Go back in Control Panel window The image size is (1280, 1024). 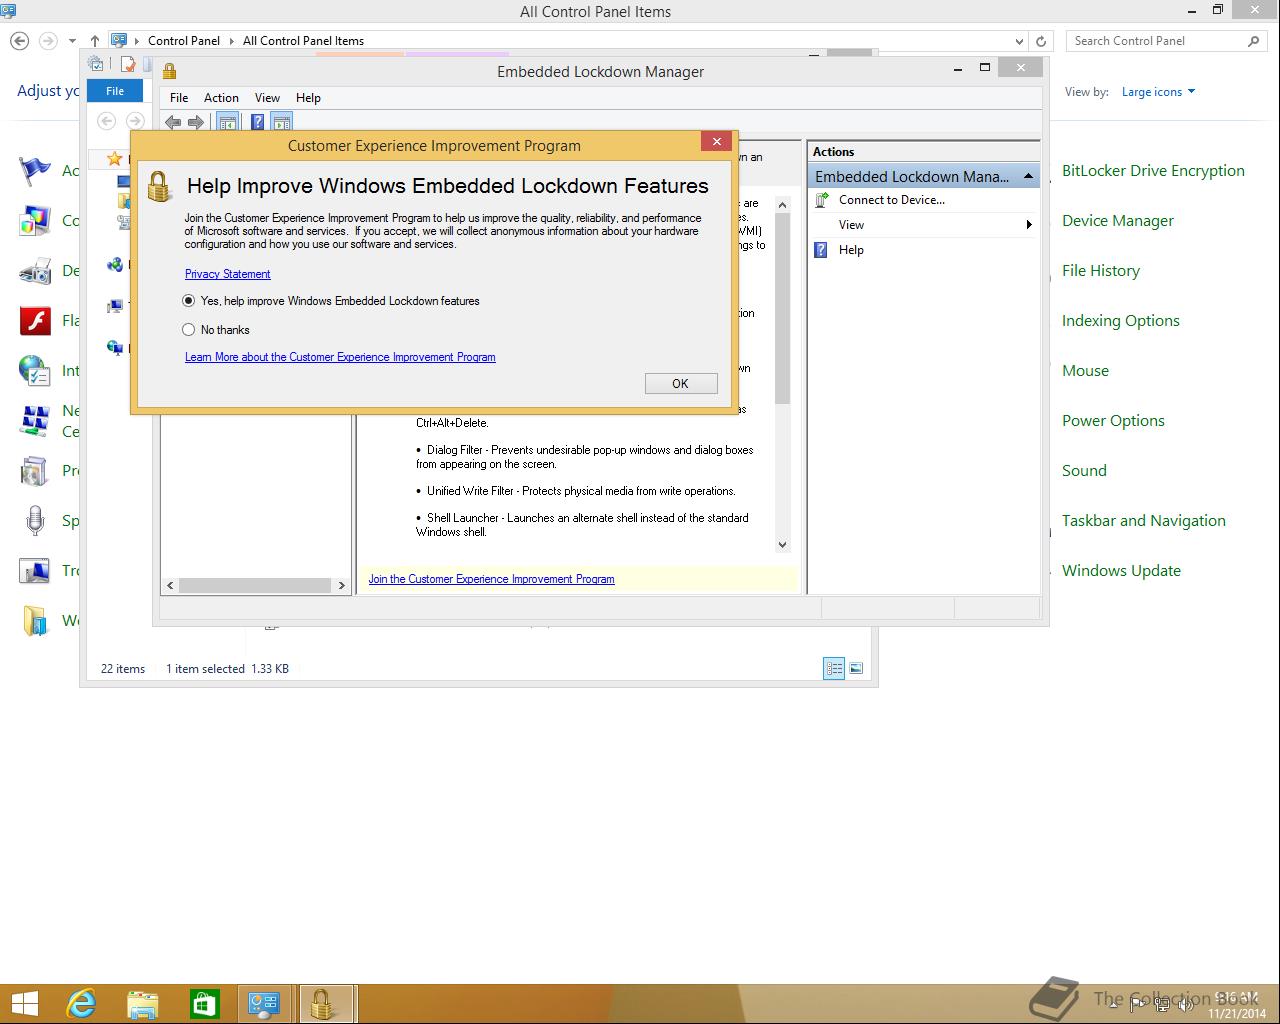coord(19,41)
